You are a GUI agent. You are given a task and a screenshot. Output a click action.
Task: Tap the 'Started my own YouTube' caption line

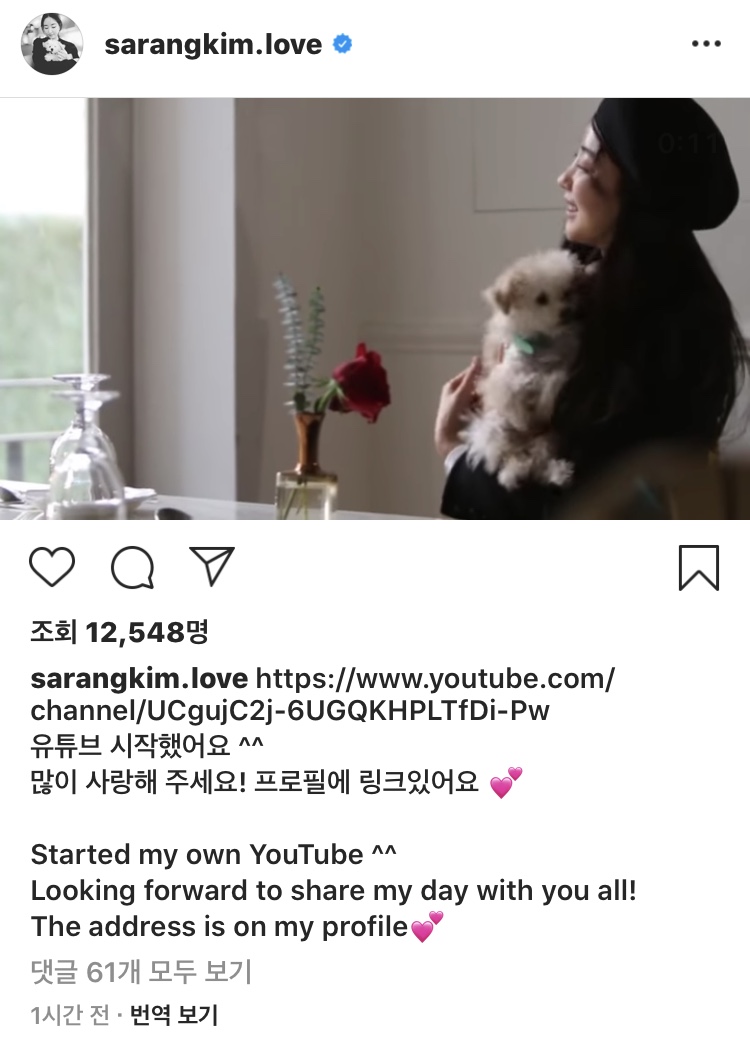pos(213,855)
